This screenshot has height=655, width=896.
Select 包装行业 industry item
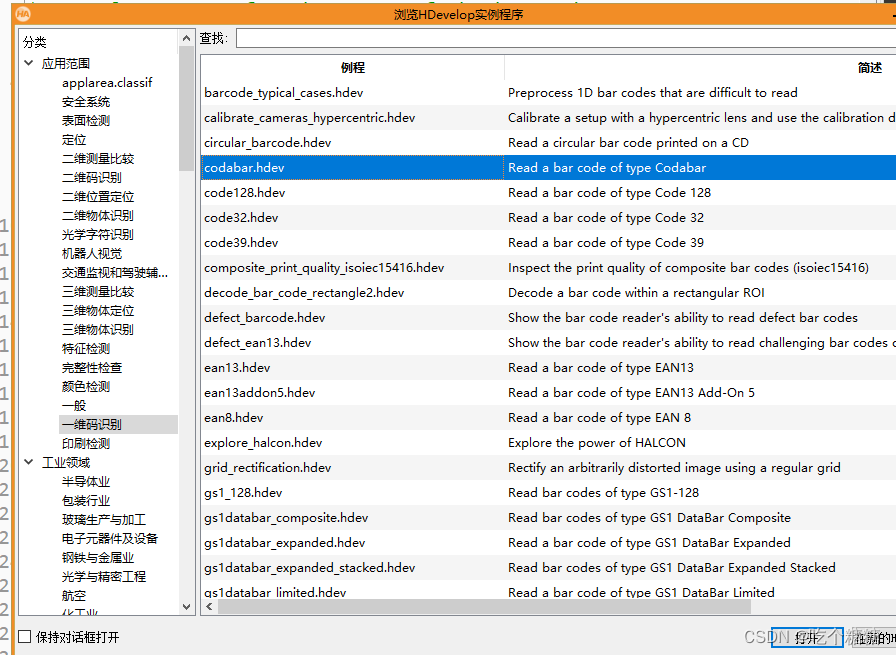(86, 500)
